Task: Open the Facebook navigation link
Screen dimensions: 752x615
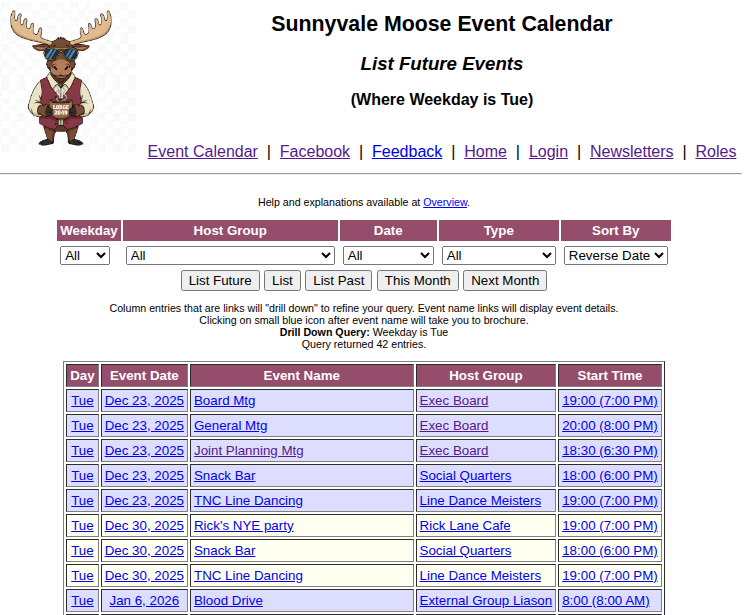Action: (x=315, y=152)
